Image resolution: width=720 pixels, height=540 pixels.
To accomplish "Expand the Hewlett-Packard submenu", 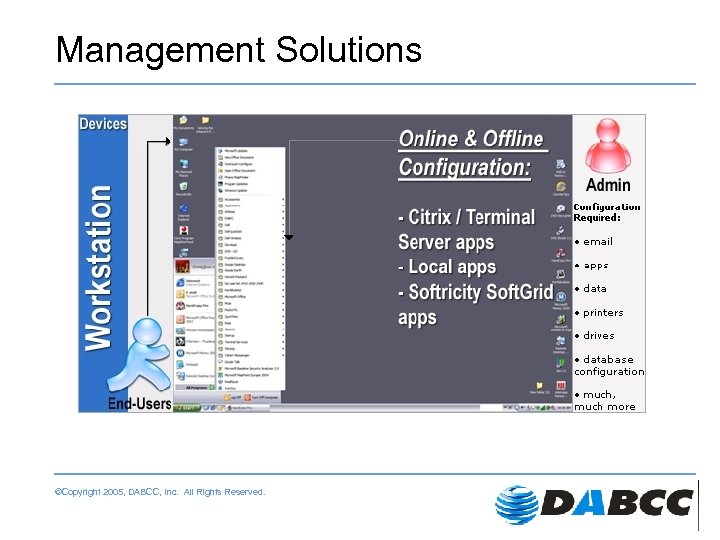I will pos(251,277).
